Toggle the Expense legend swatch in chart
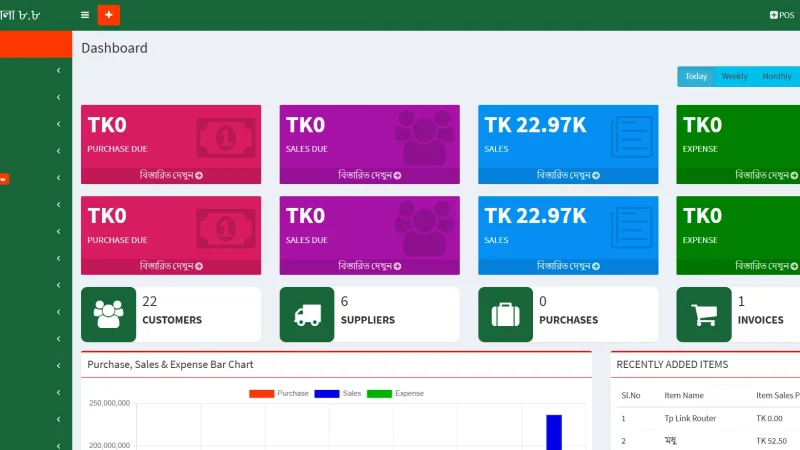 pos(380,394)
